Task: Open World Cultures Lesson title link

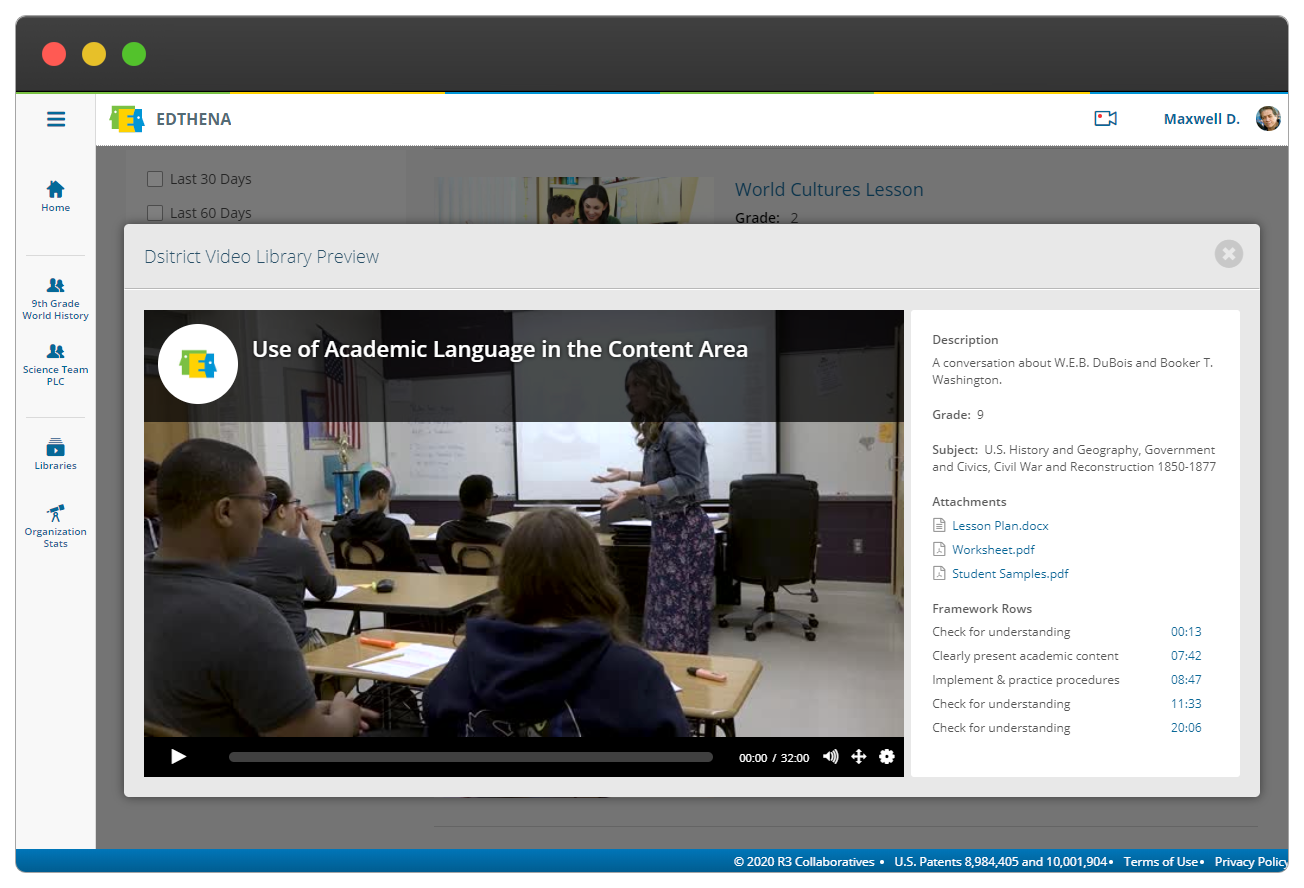Action: click(x=829, y=190)
